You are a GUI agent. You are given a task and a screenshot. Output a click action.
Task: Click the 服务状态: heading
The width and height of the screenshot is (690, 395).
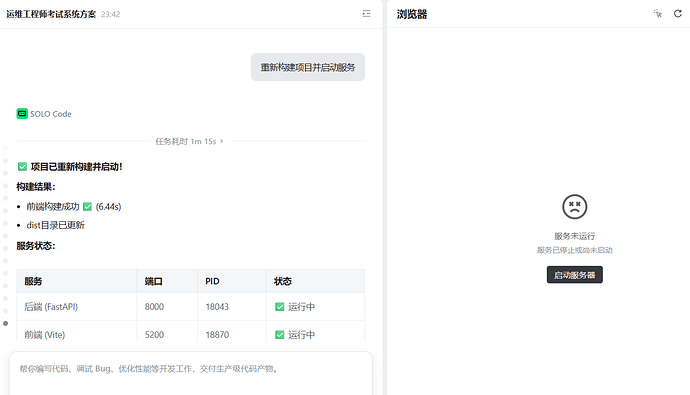36,246
